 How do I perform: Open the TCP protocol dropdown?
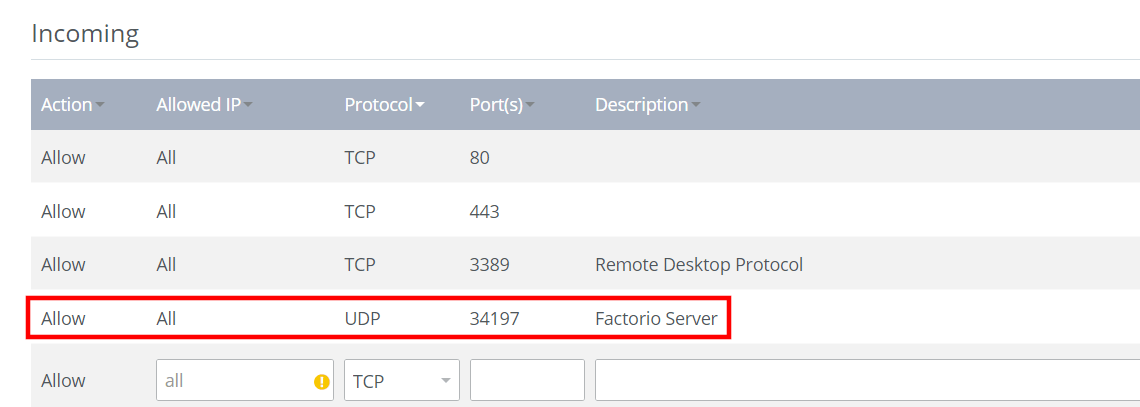pyautogui.click(x=402, y=380)
